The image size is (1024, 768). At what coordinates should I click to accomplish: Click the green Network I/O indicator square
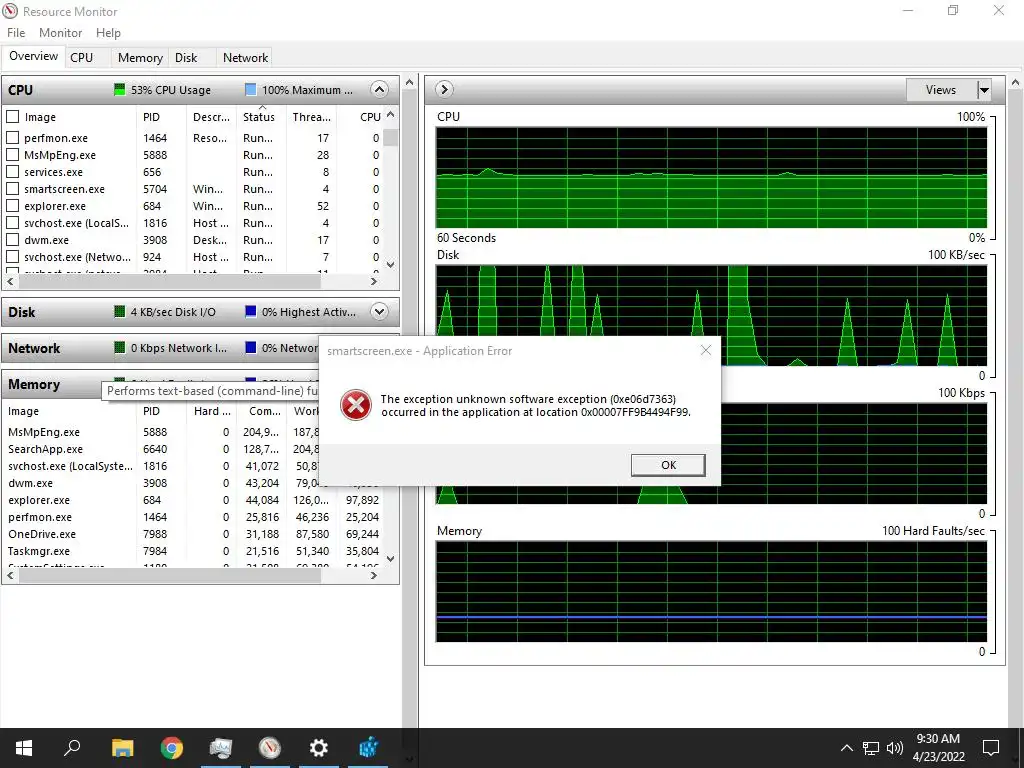120,347
